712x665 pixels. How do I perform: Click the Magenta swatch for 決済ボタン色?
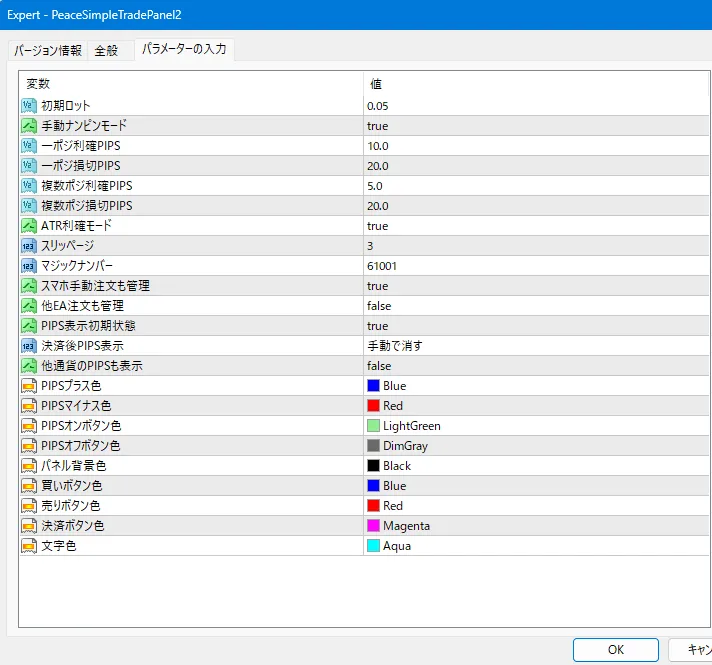pos(373,526)
